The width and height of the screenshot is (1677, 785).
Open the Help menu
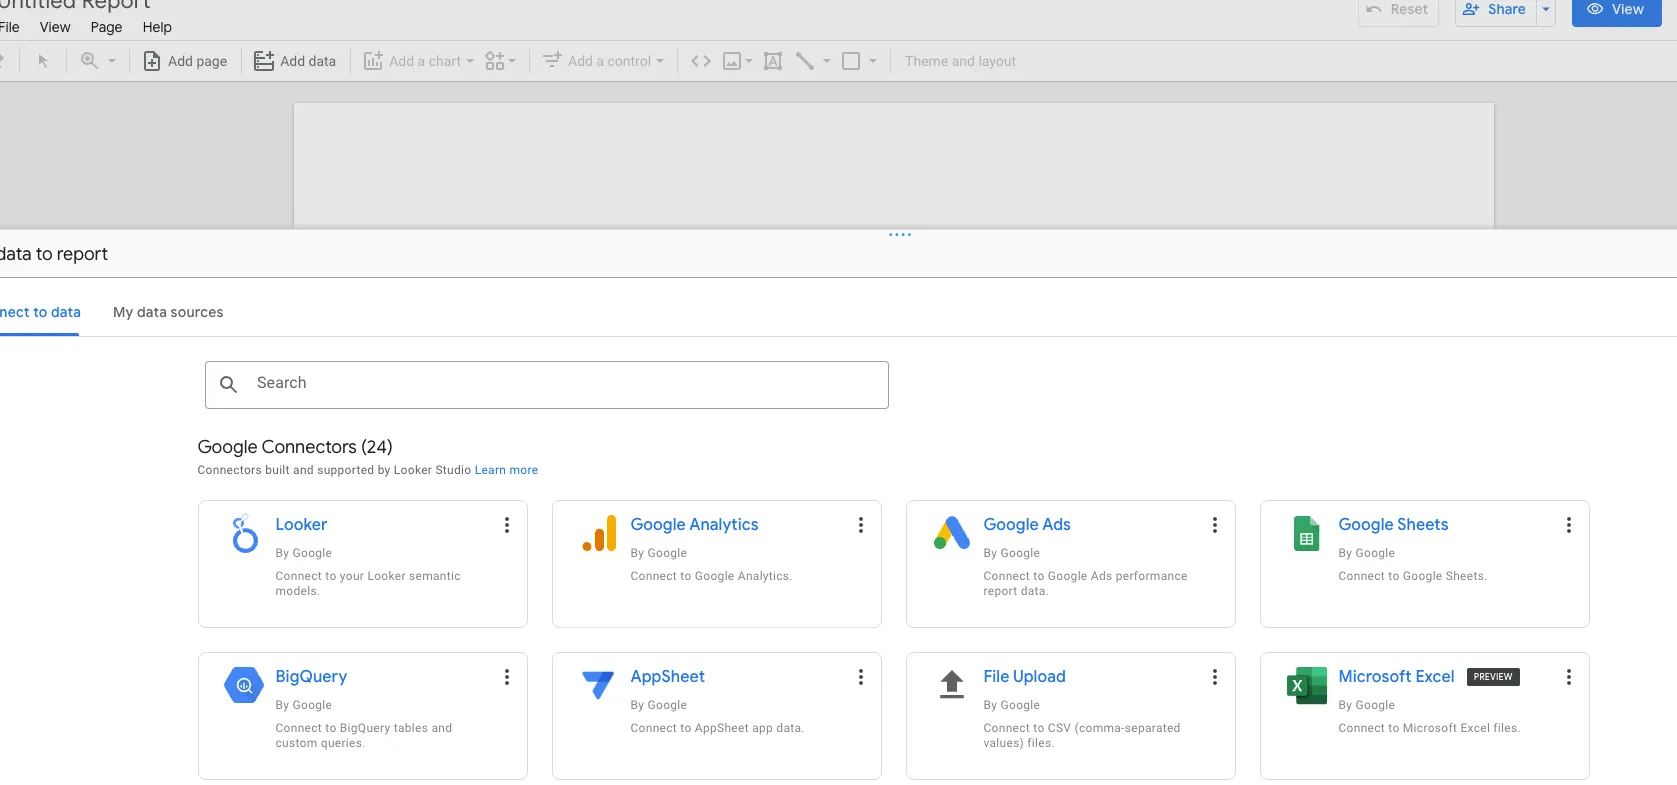pyautogui.click(x=157, y=27)
